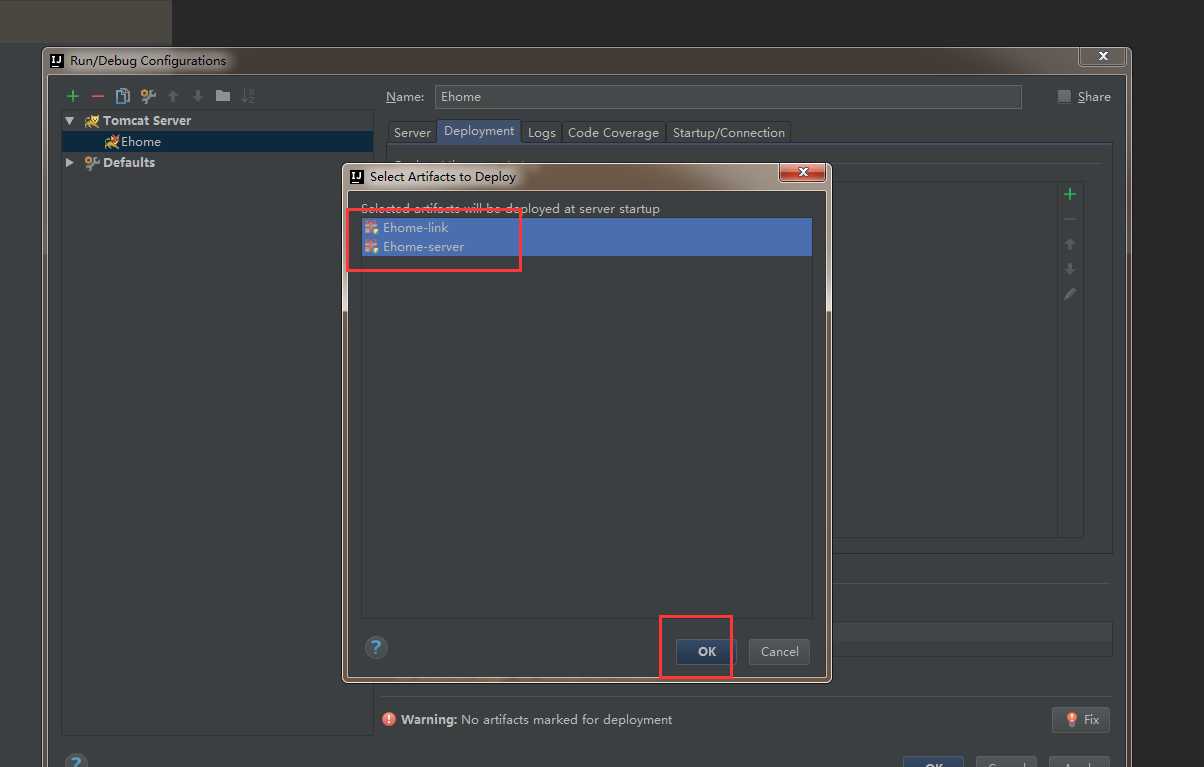This screenshot has width=1204, height=767.
Task: Click the warning icon near No artifacts message
Action: point(389,719)
